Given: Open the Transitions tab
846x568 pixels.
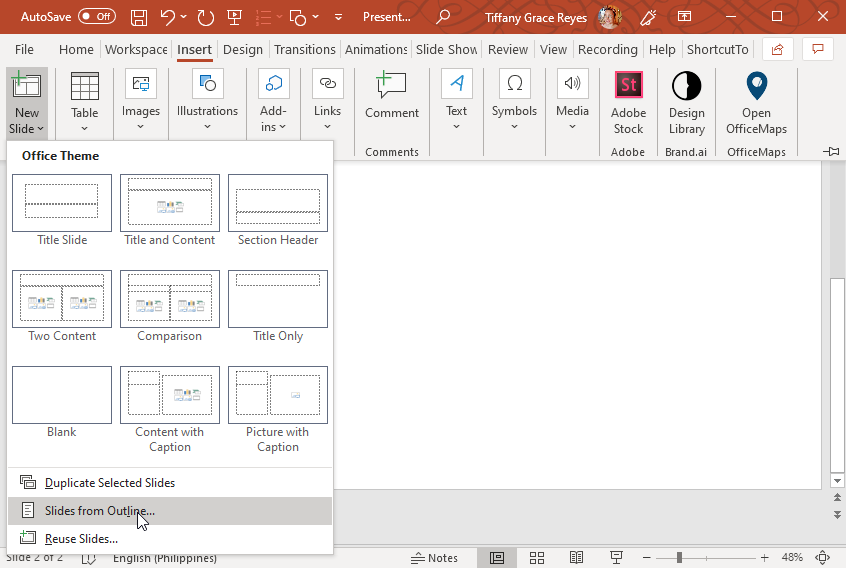Looking at the screenshot, I should [304, 49].
